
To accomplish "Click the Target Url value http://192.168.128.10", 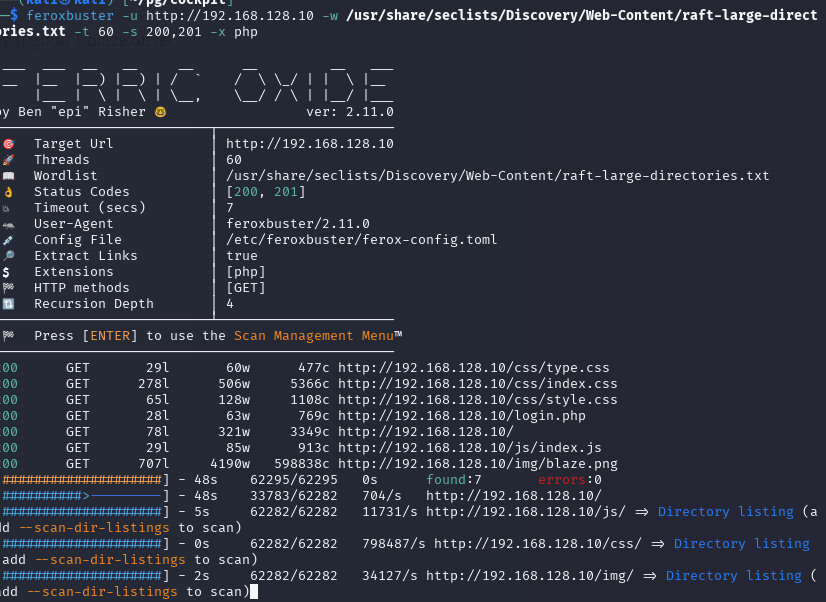I will (310, 144).
